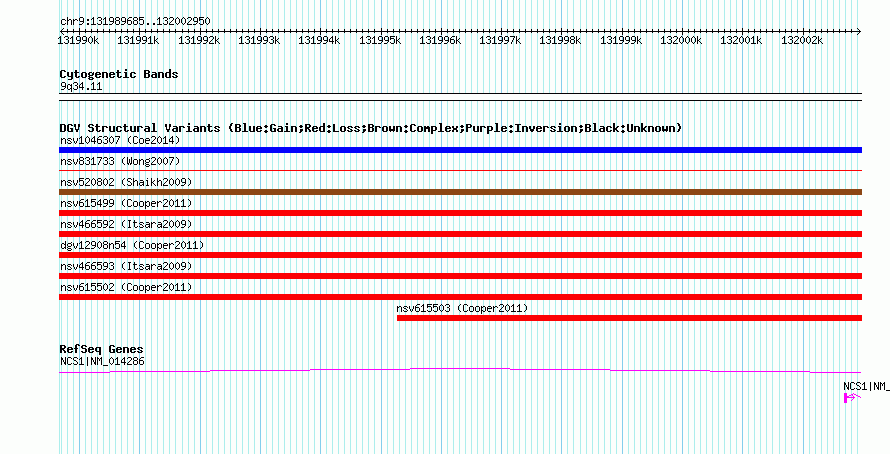Click the 131991k ruler tick label
Viewport: 890px width, 454px height.
coord(138,41)
